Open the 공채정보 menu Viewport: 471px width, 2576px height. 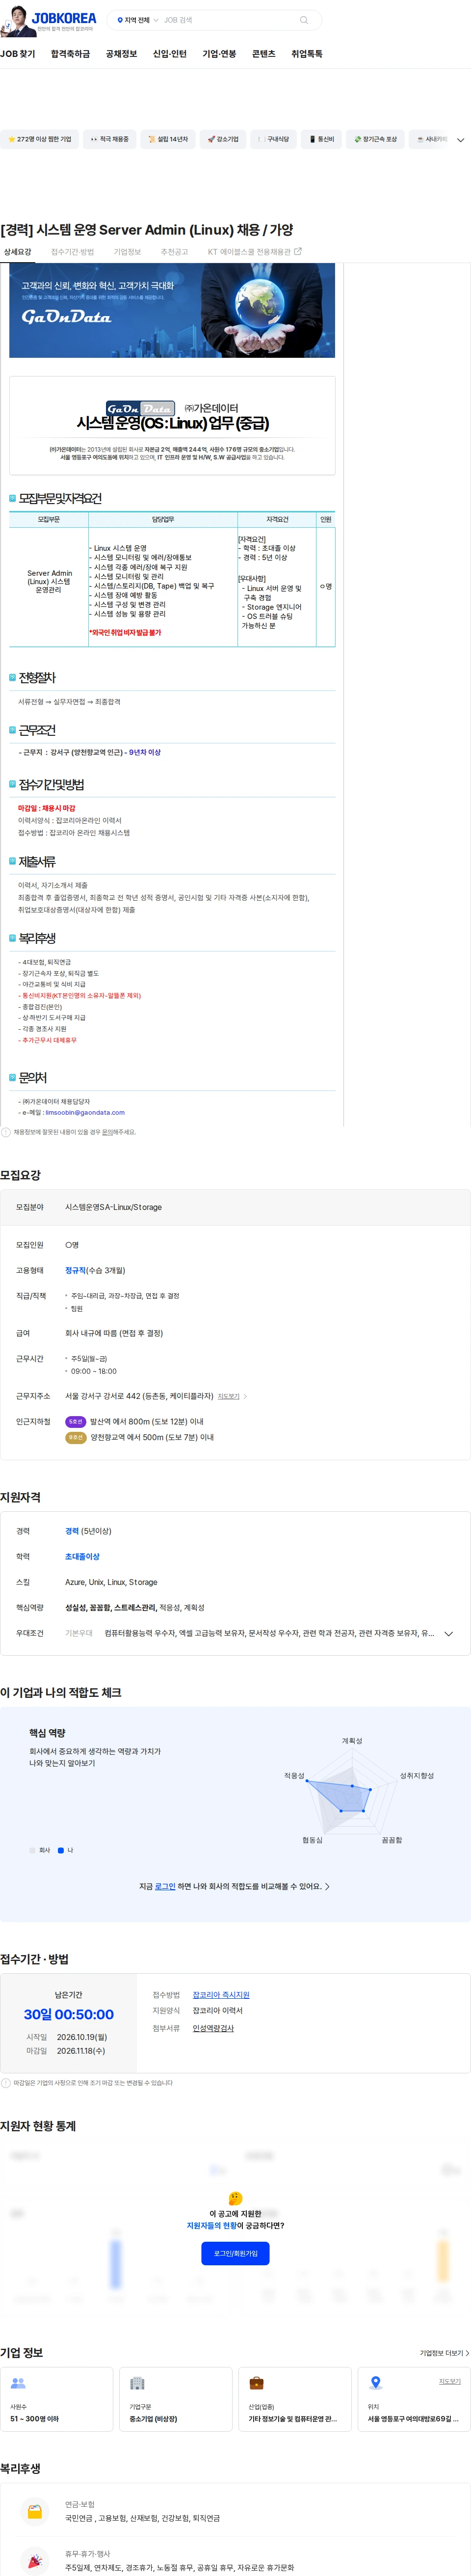click(121, 54)
